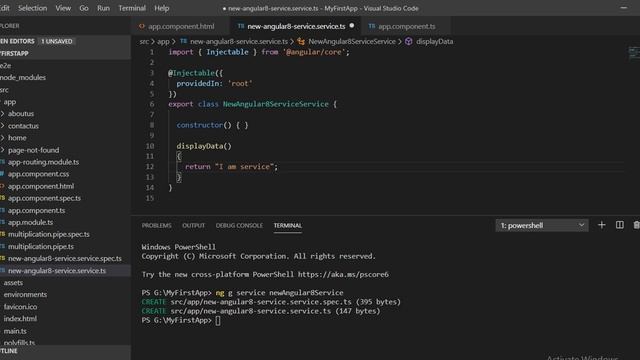Click class symbol icon in breadcrumb
Viewport: 640px width, 360px height.
pos(301,41)
